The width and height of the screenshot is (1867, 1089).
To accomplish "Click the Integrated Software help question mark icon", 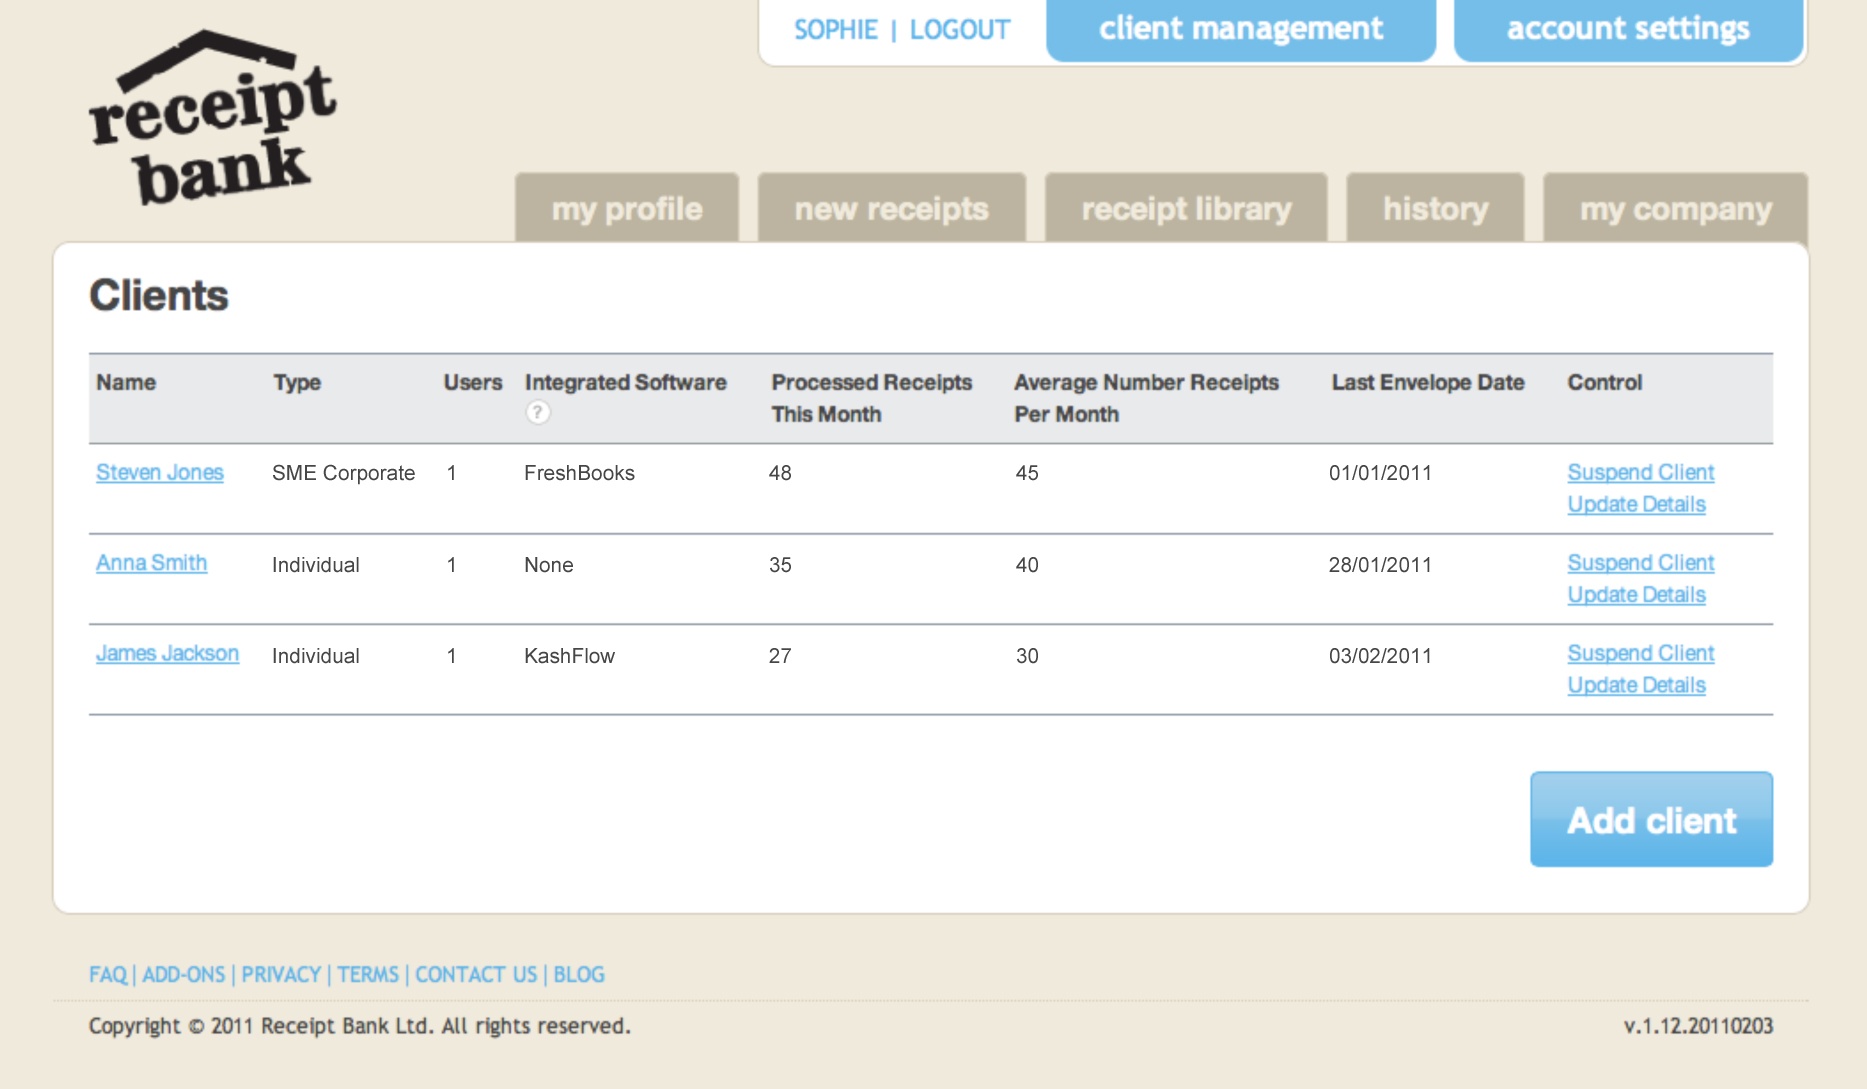I will 537,412.
